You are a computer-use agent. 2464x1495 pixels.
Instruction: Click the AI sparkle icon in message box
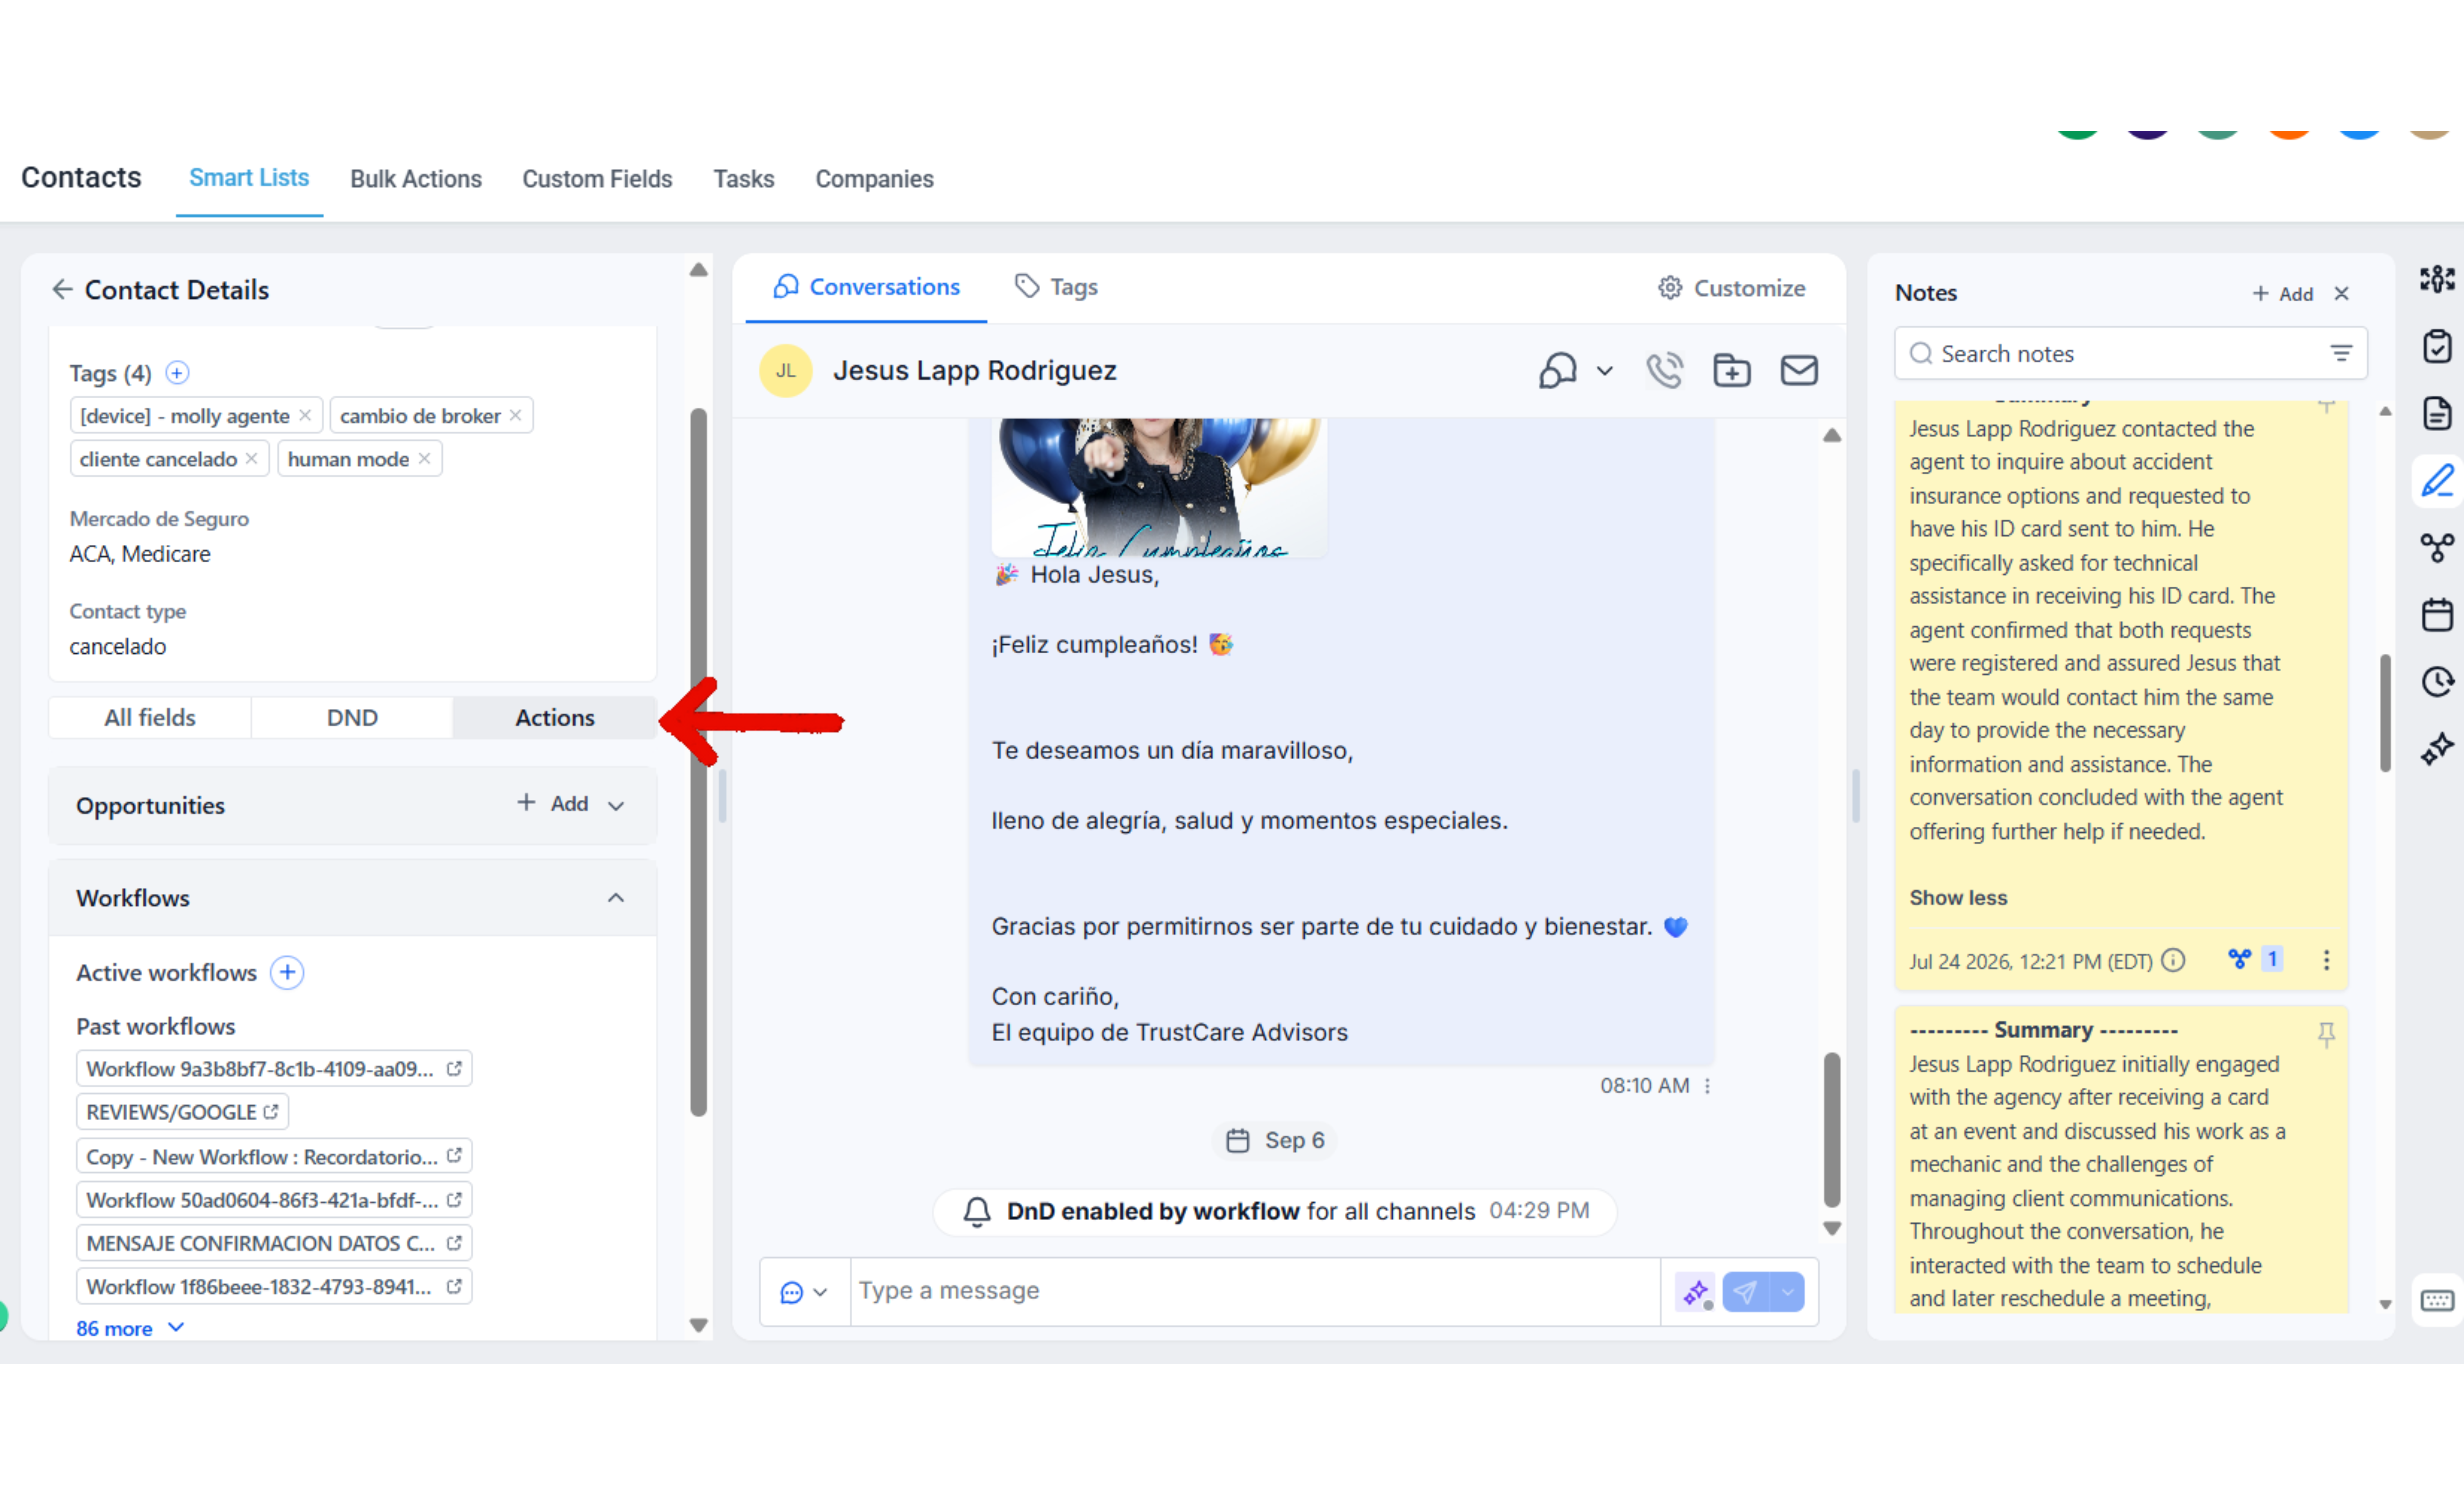1695,1292
